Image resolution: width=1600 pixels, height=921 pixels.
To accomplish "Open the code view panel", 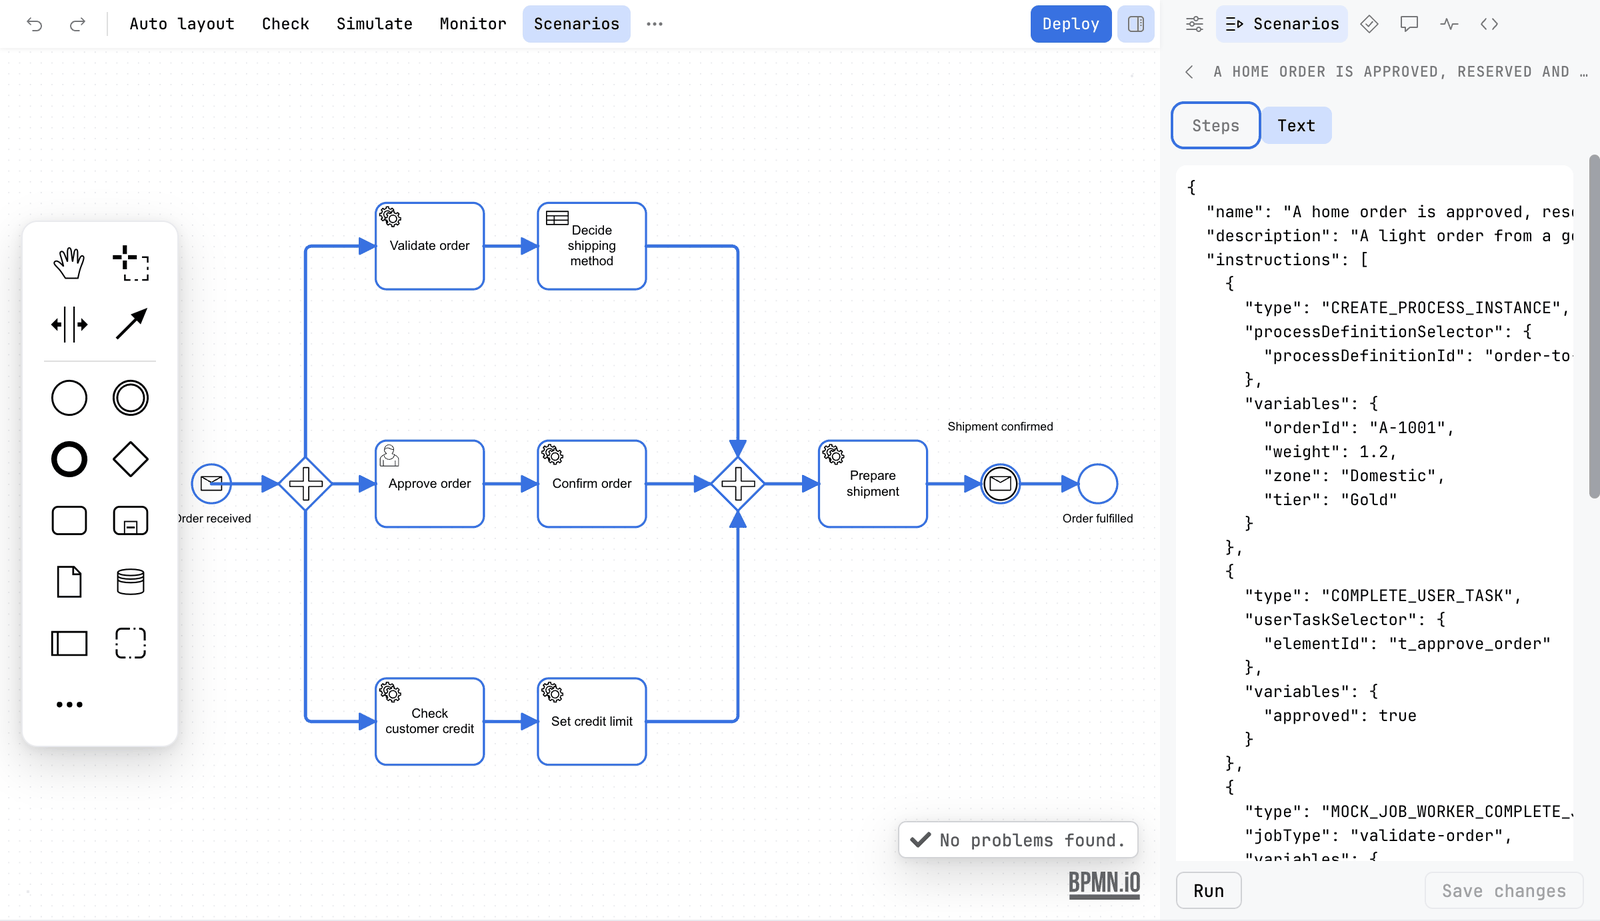I will coord(1489,24).
